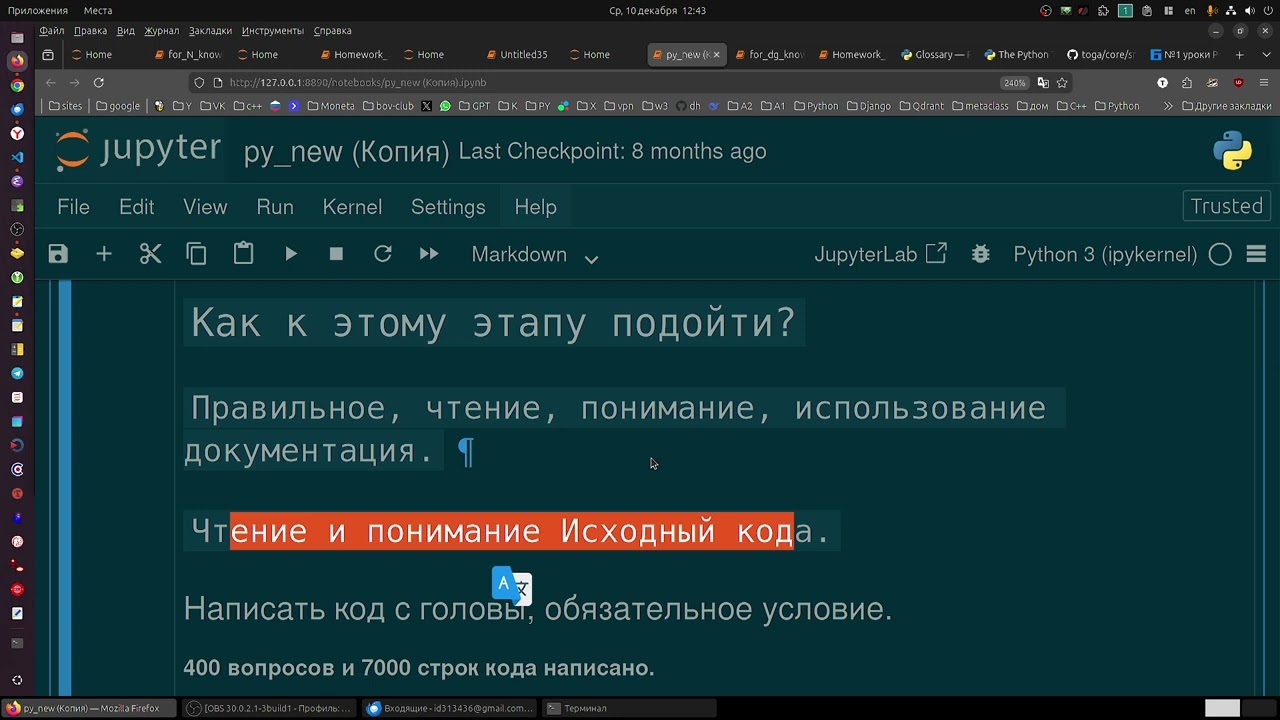The width and height of the screenshot is (1280, 720).
Task: Cut selected cell with scissors icon
Action: [x=150, y=254]
